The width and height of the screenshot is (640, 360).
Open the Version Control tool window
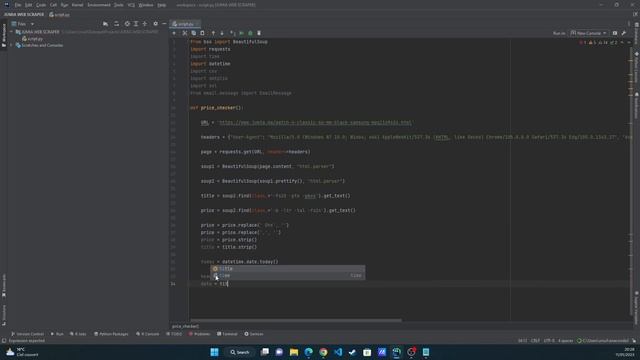[x=27, y=334]
